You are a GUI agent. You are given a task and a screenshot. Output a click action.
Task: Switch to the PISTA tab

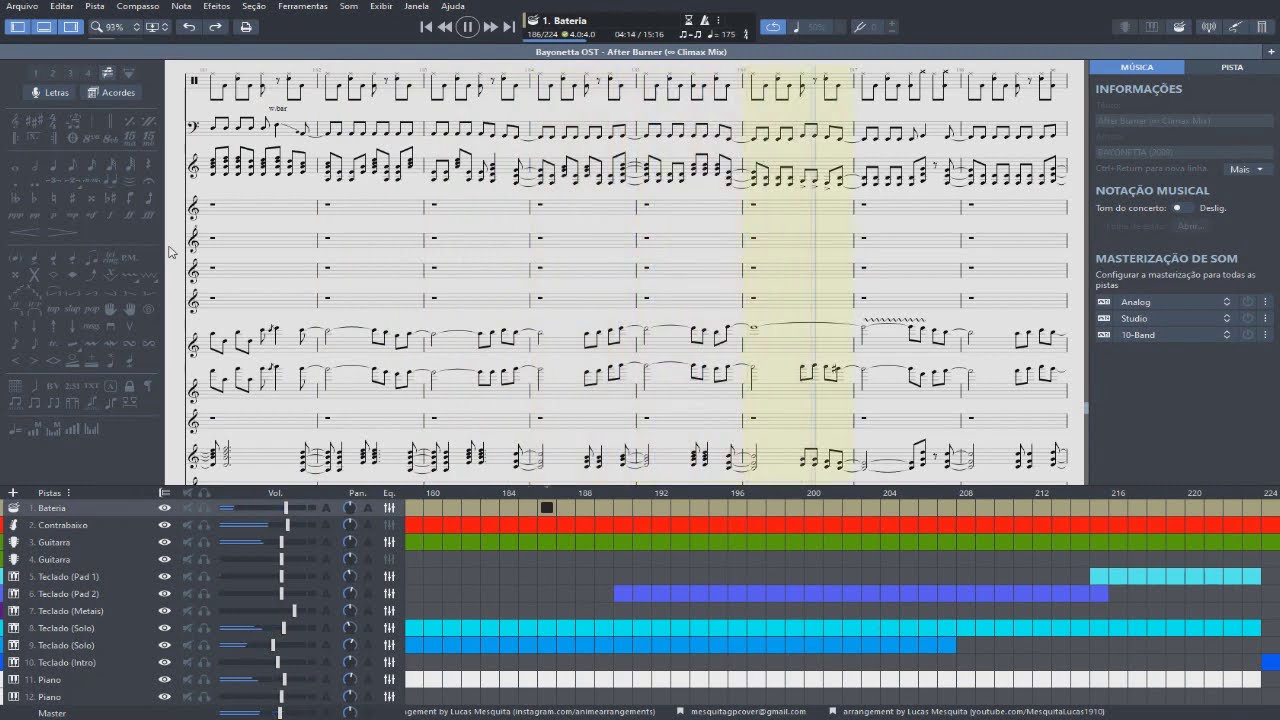click(x=1232, y=67)
